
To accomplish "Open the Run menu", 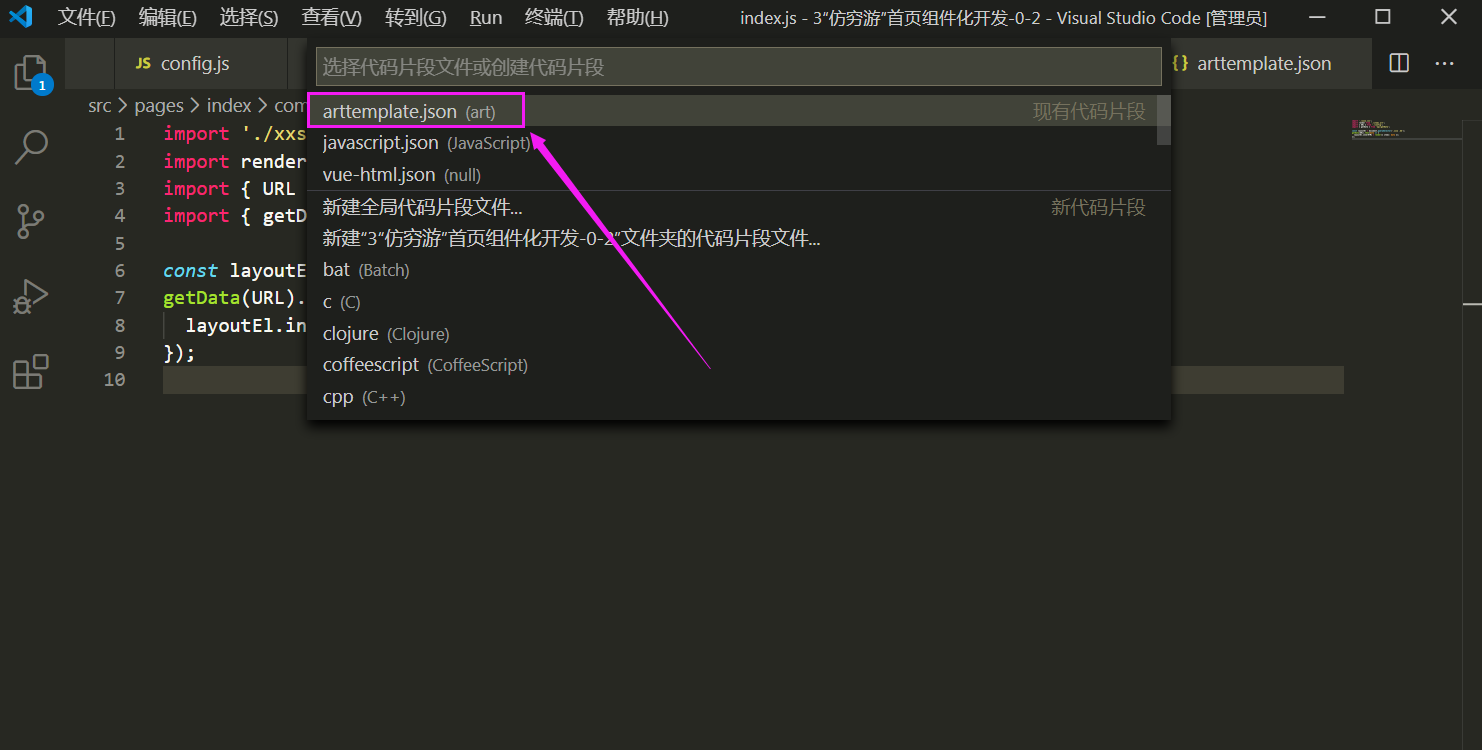I will click(486, 18).
